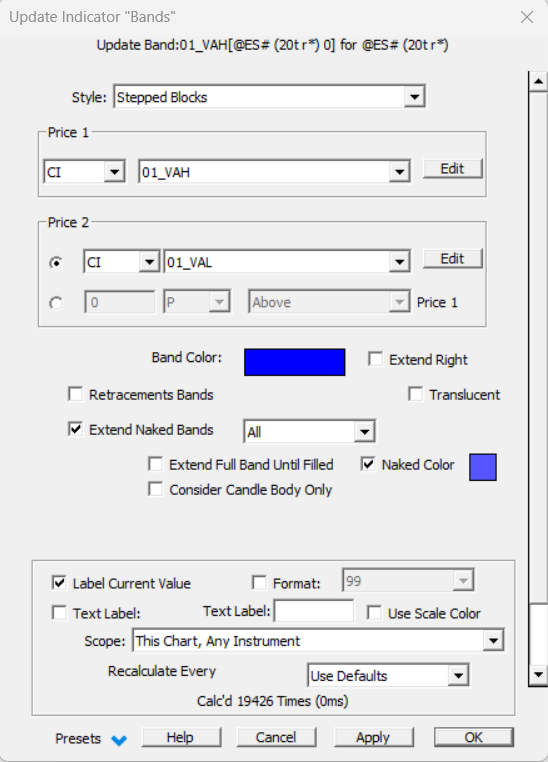Click the scrollbar down arrow
This screenshot has width=548, height=762.
coord(538,675)
